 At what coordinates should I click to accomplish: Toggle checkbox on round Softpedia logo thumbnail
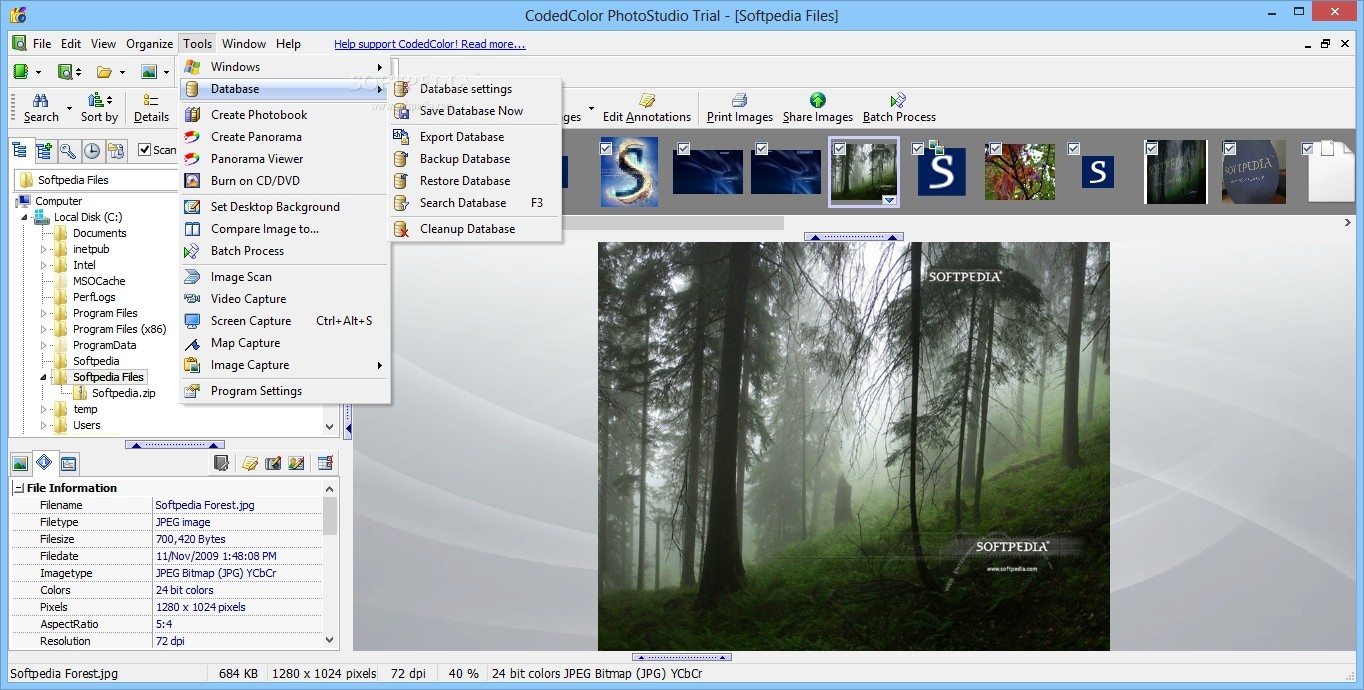1230,148
